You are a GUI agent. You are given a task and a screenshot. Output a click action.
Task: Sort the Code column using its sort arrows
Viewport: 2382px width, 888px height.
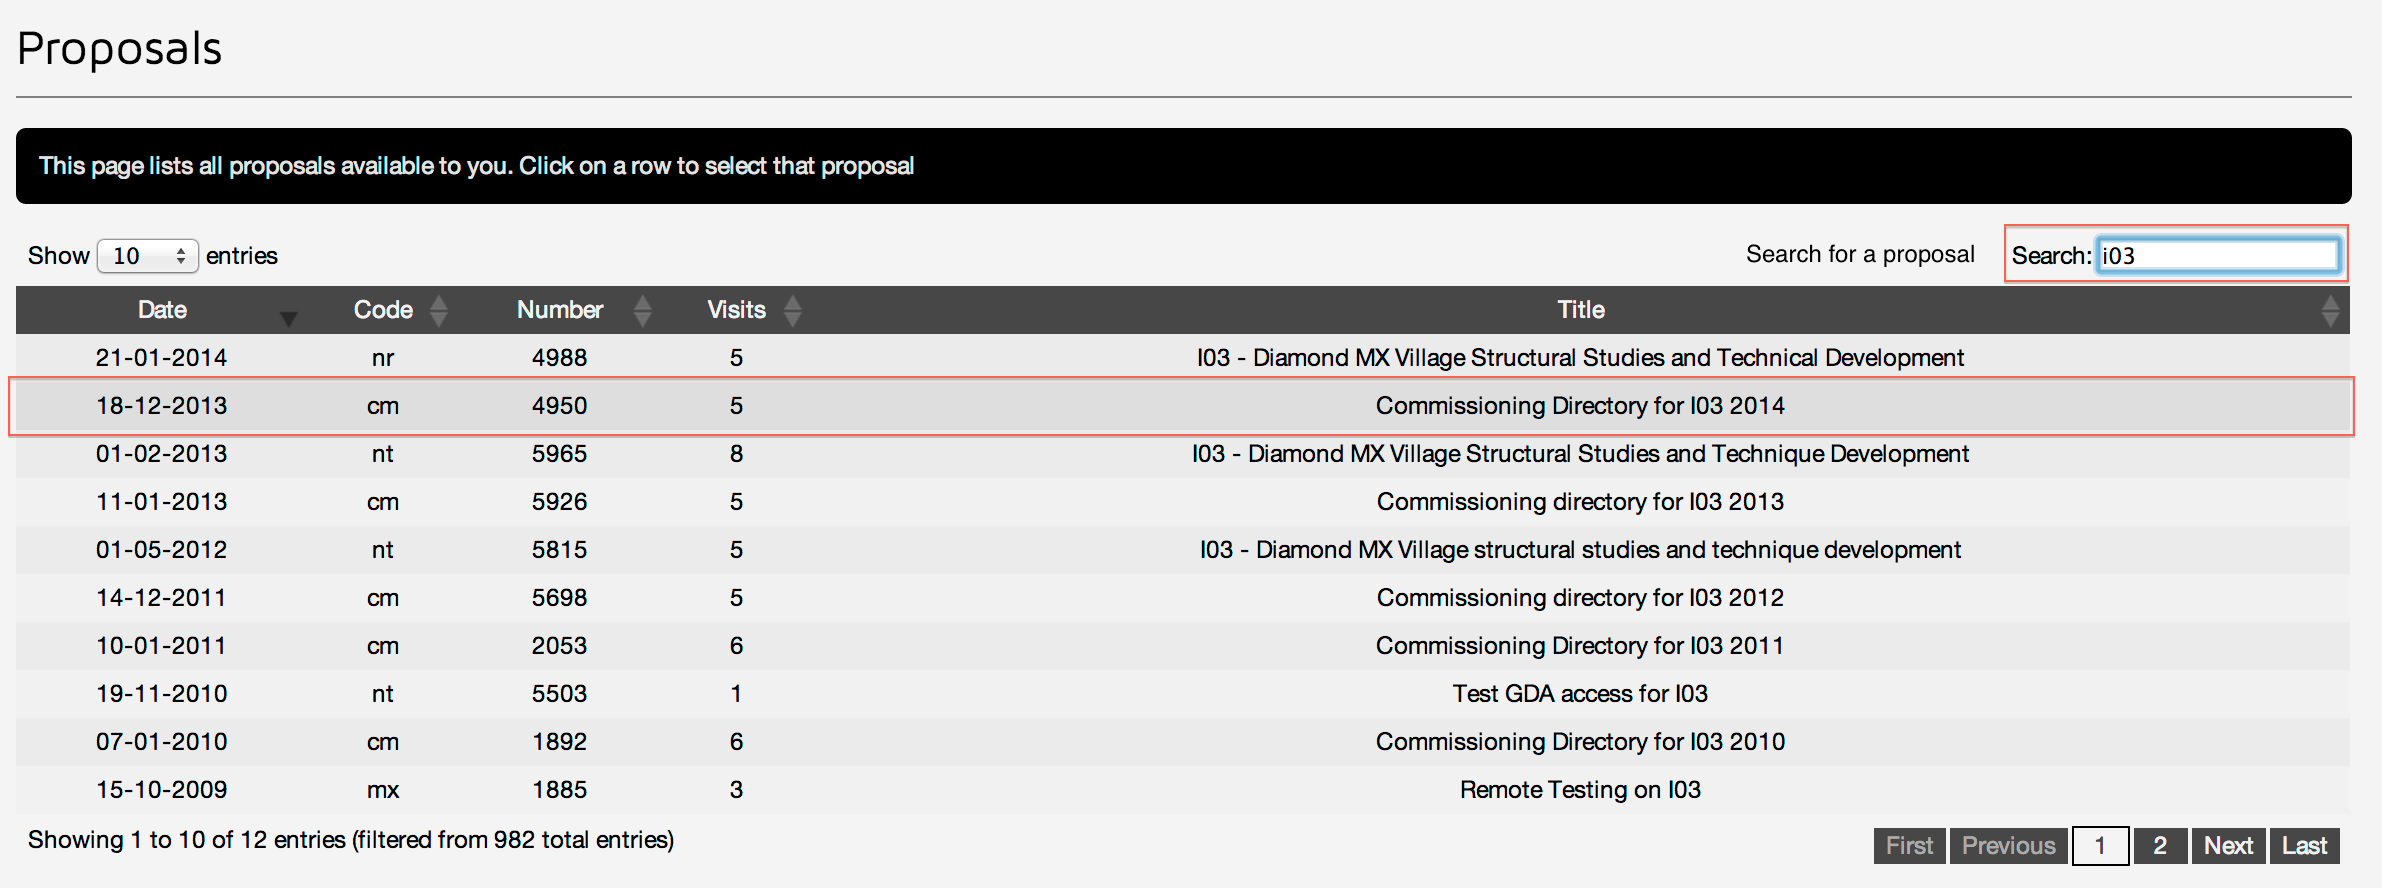(x=440, y=310)
